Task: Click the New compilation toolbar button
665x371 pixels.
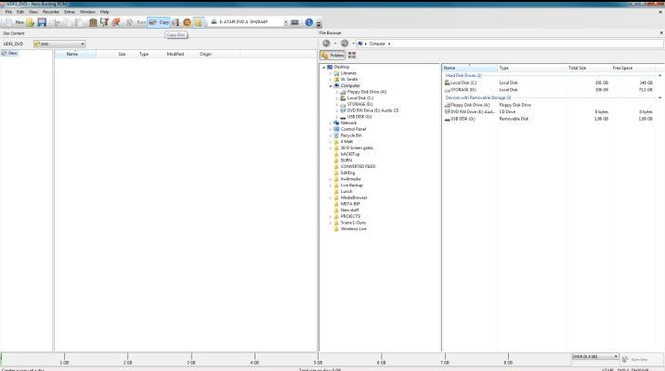Action: pos(14,22)
